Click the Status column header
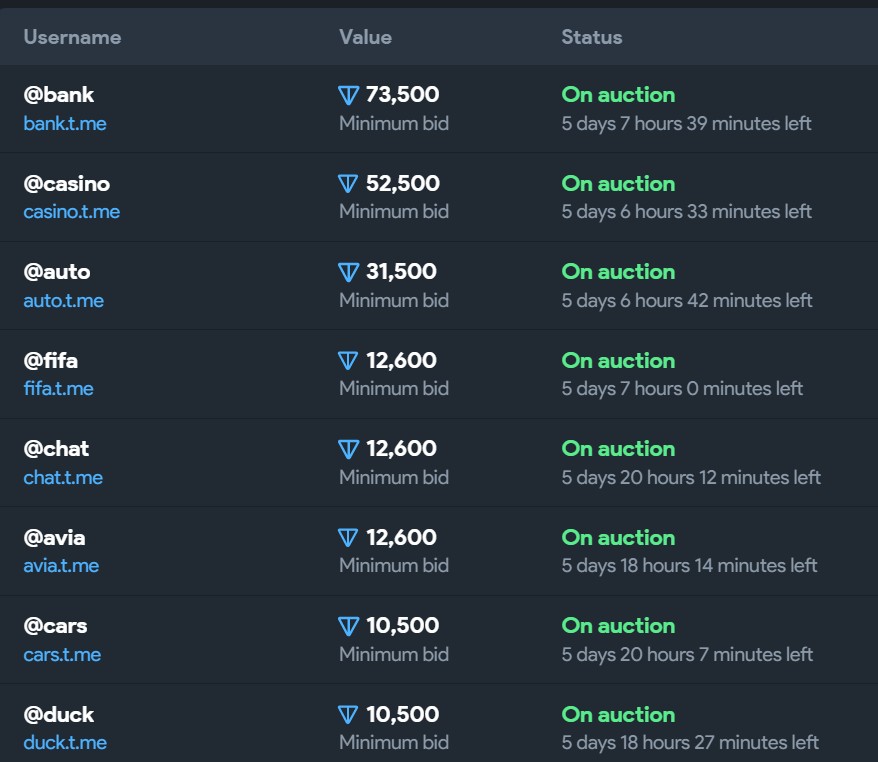 (592, 37)
